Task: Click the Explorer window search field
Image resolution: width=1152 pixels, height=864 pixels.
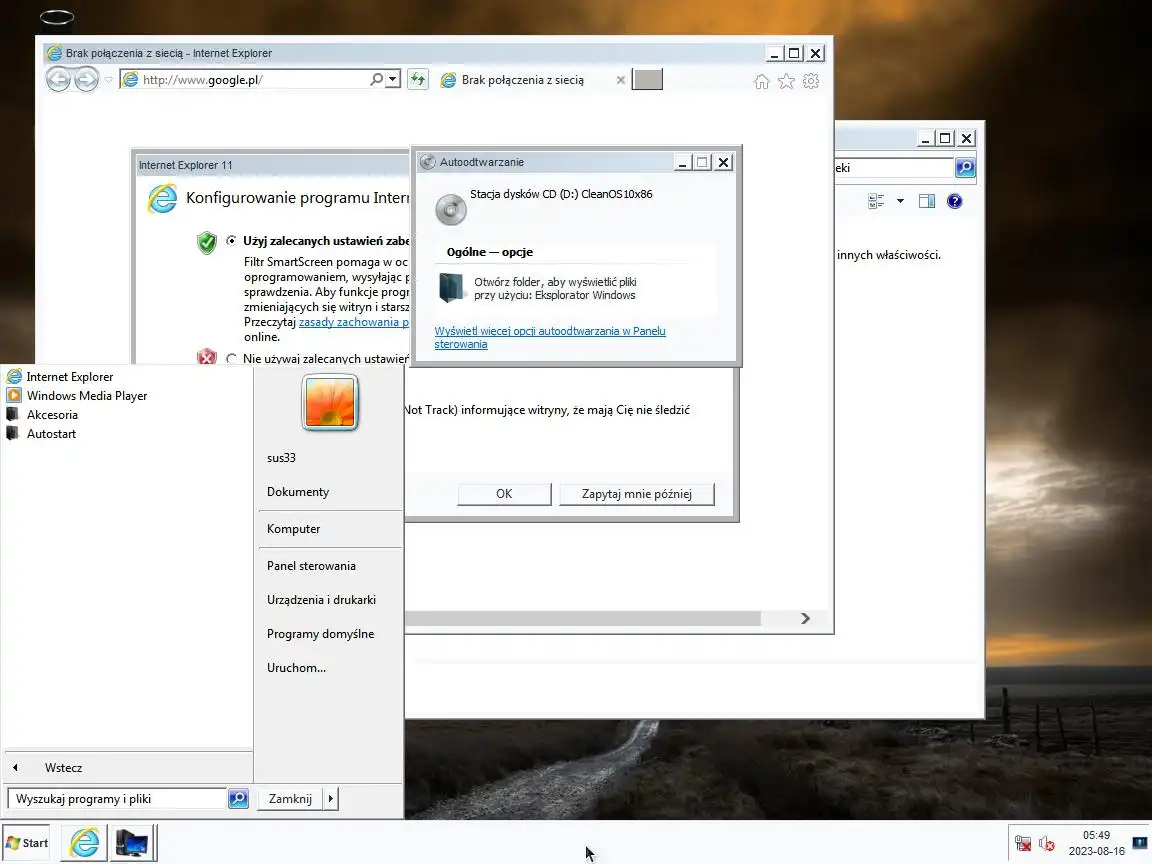Action: click(894, 168)
